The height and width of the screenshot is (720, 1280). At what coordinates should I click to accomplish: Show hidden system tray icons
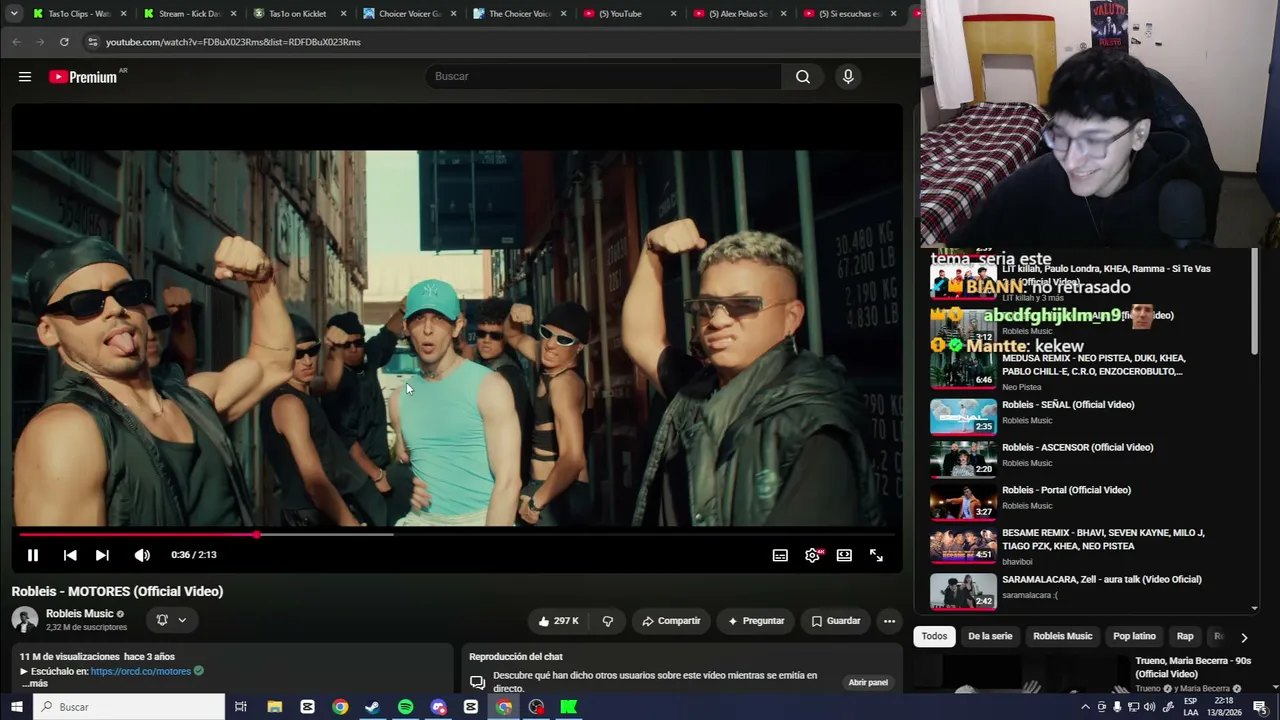[x=1085, y=707]
